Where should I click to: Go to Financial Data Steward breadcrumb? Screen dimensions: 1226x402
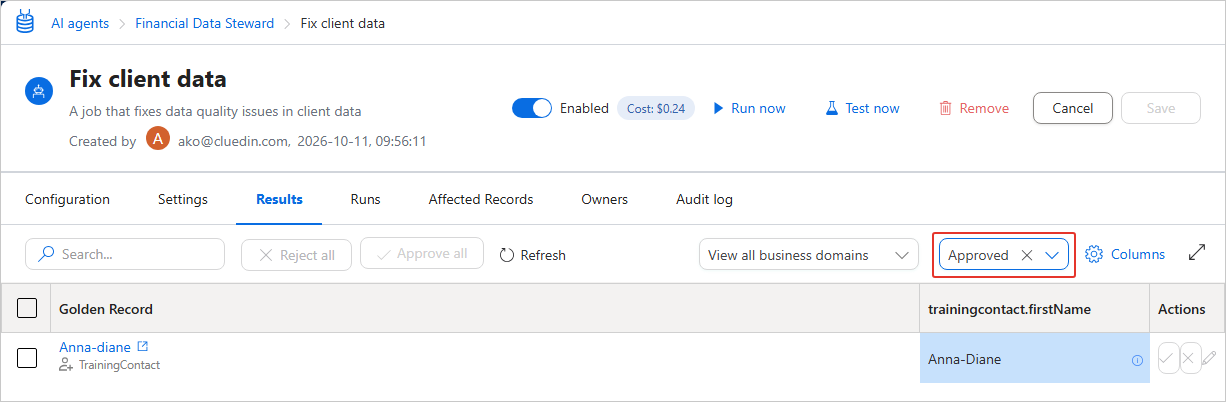205,23
